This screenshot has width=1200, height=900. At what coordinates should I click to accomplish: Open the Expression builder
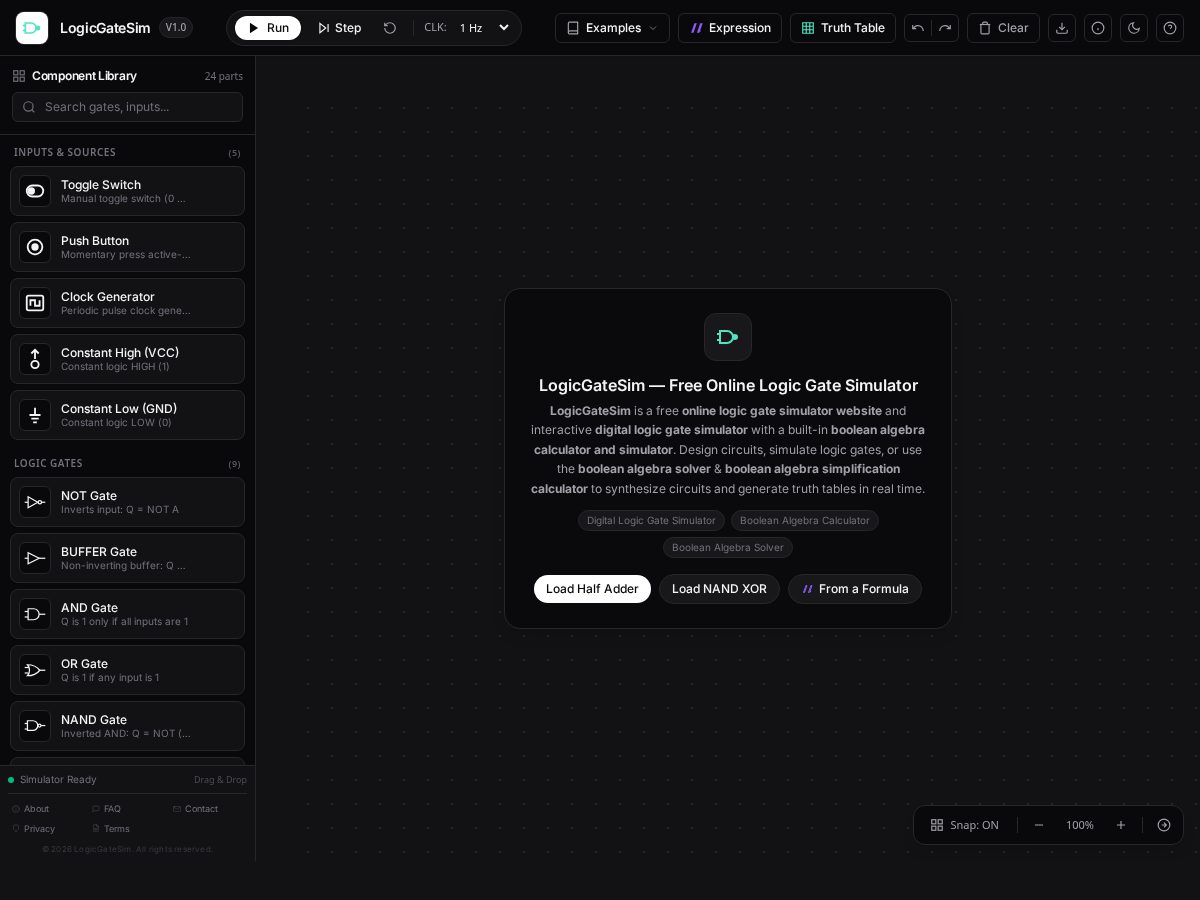pos(730,28)
